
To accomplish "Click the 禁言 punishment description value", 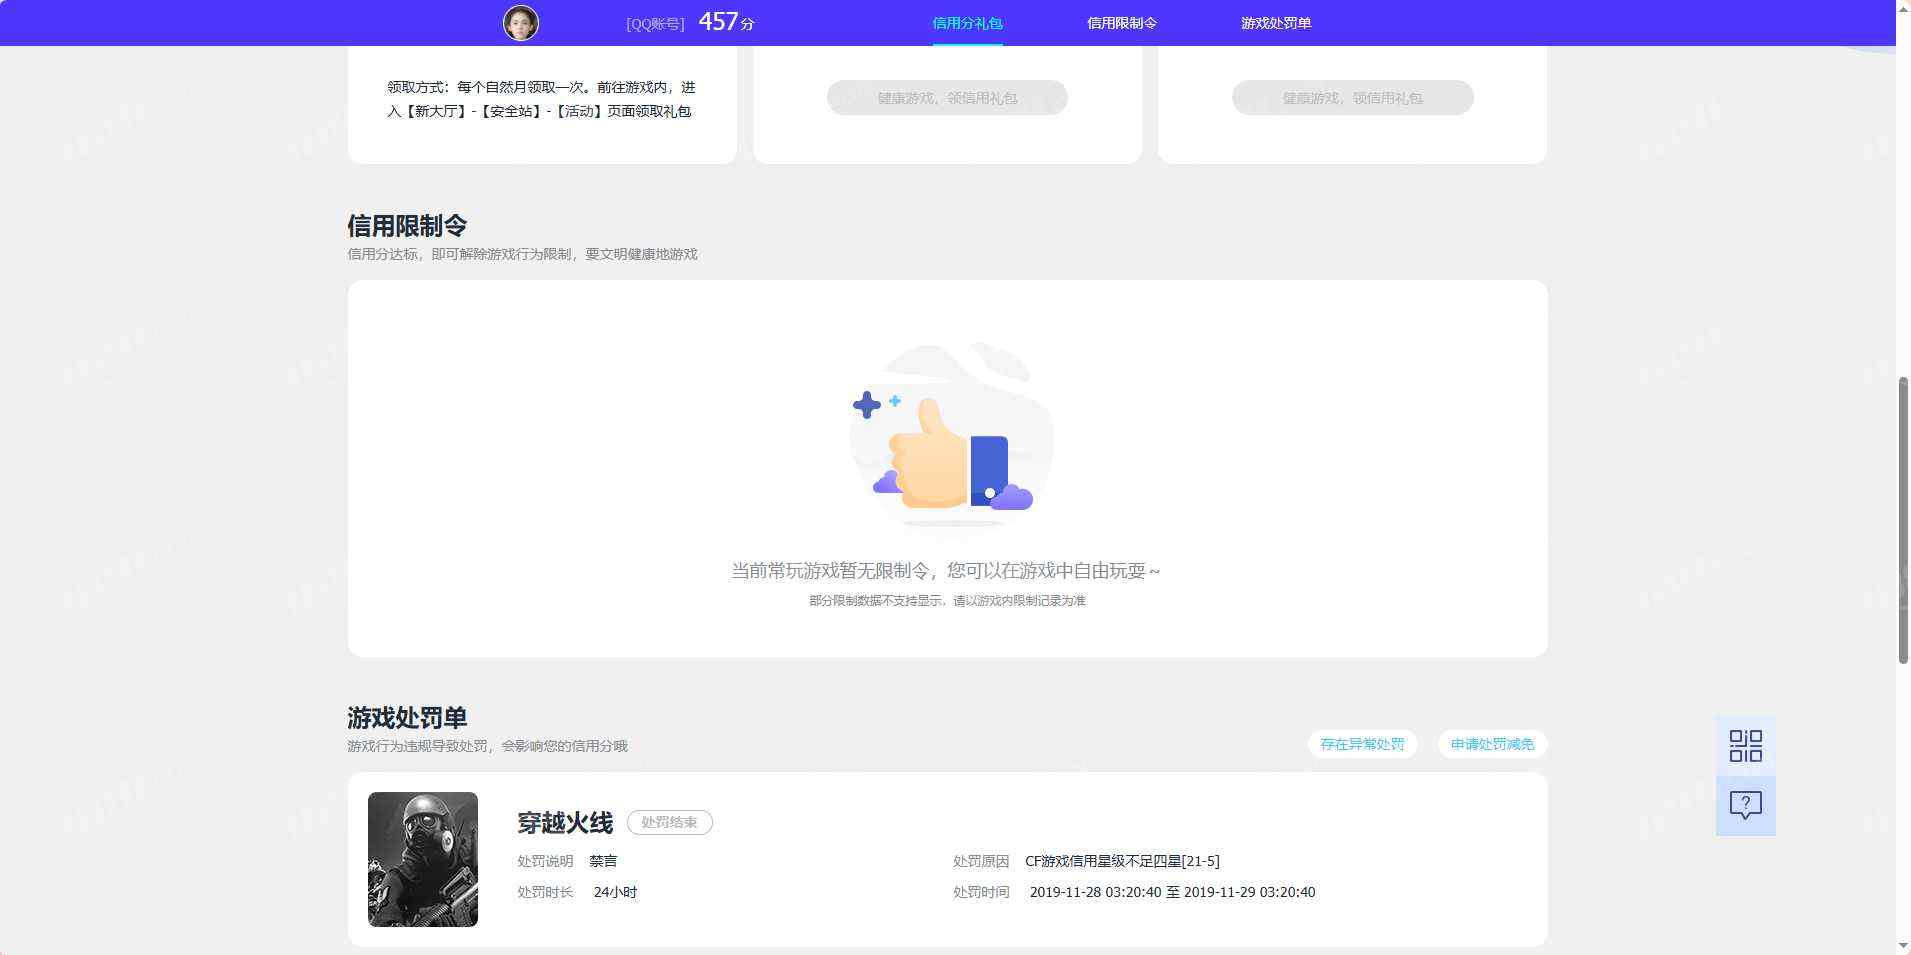I will pyautogui.click(x=603, y=861).
